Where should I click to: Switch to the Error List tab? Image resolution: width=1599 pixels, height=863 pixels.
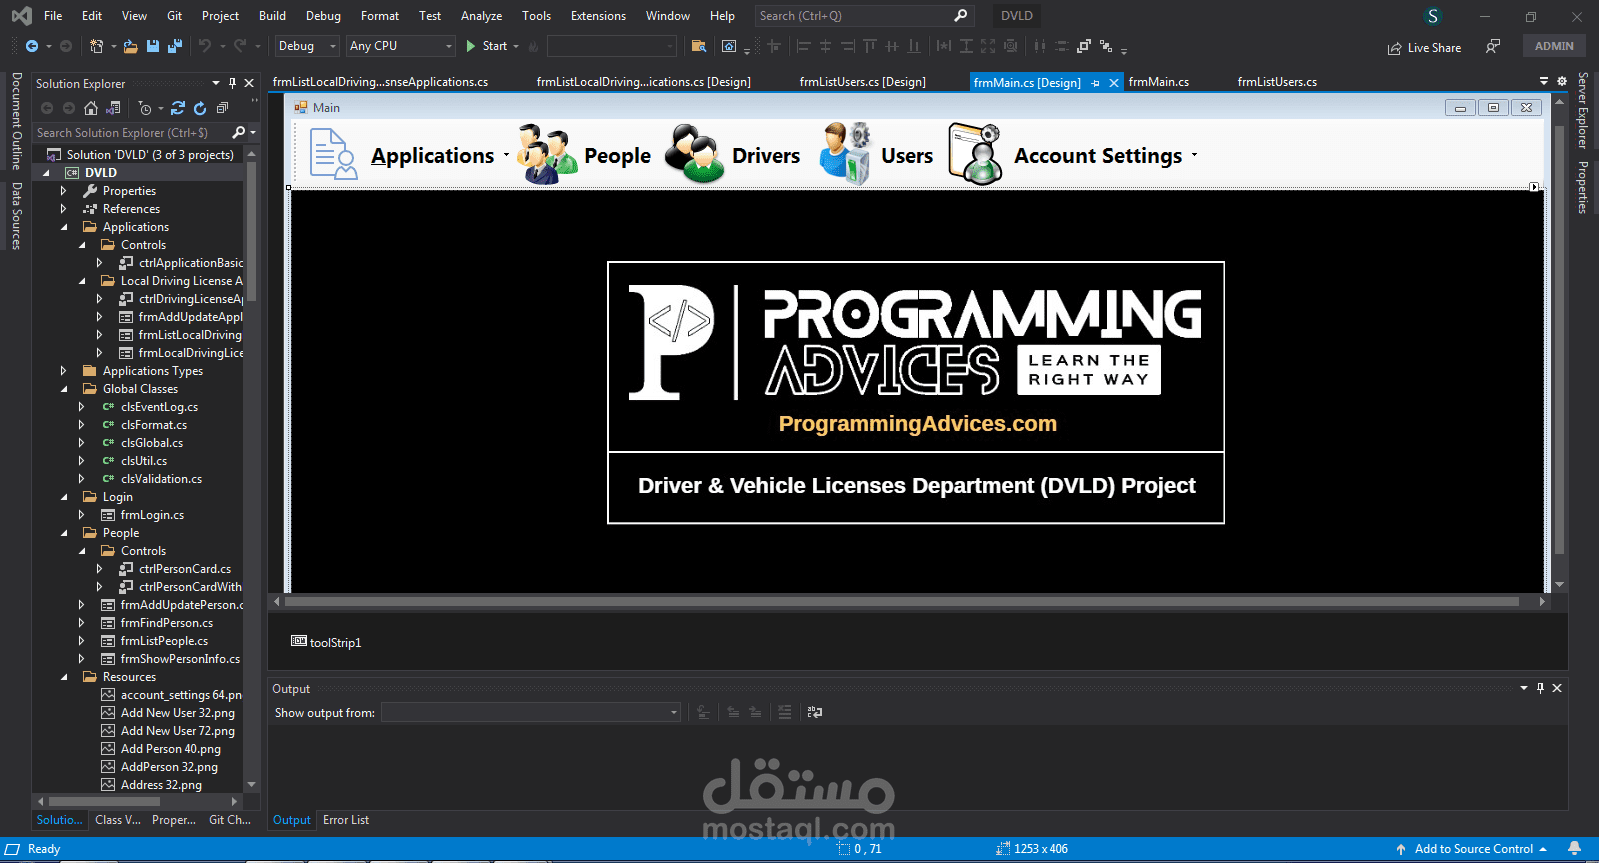(346, 820)
